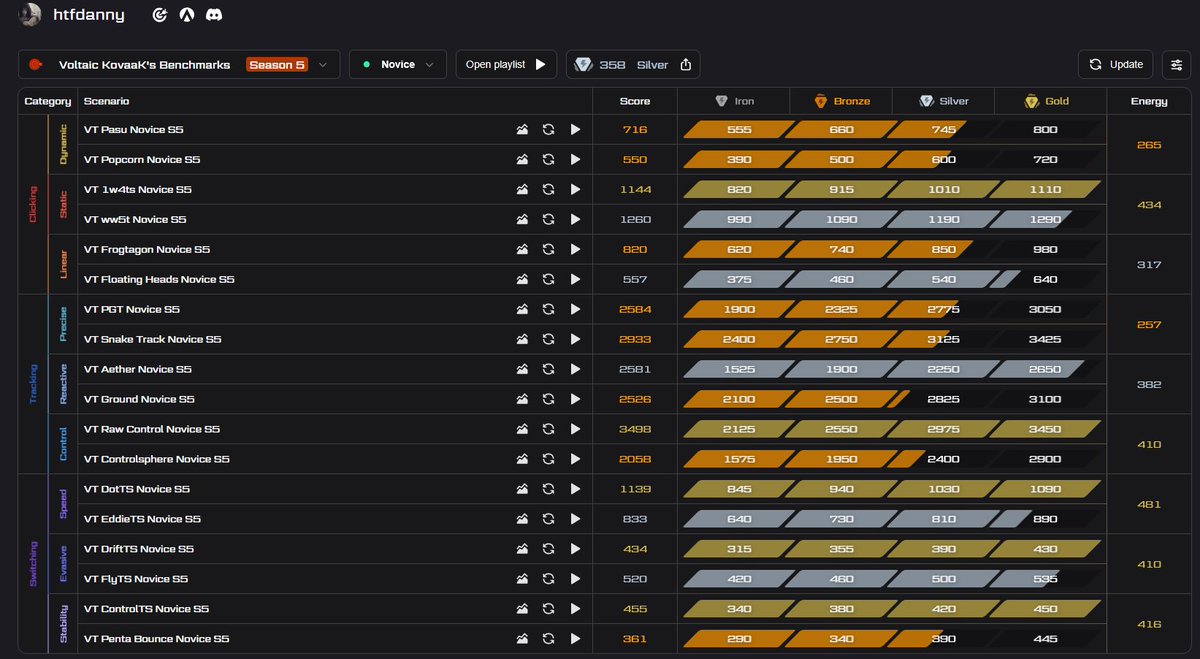
Task: Click the Energy column header
Action: point(1149,101)
